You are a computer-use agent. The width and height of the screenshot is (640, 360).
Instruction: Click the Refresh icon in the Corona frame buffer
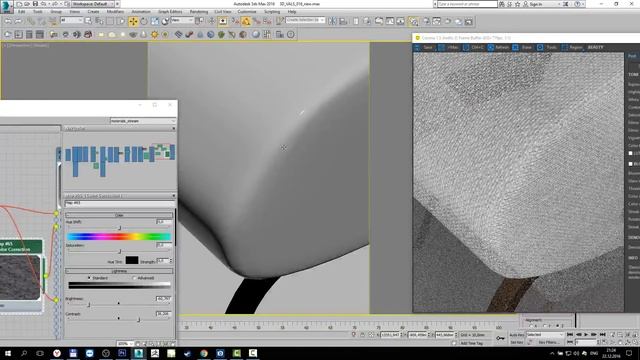coord(491,47)
